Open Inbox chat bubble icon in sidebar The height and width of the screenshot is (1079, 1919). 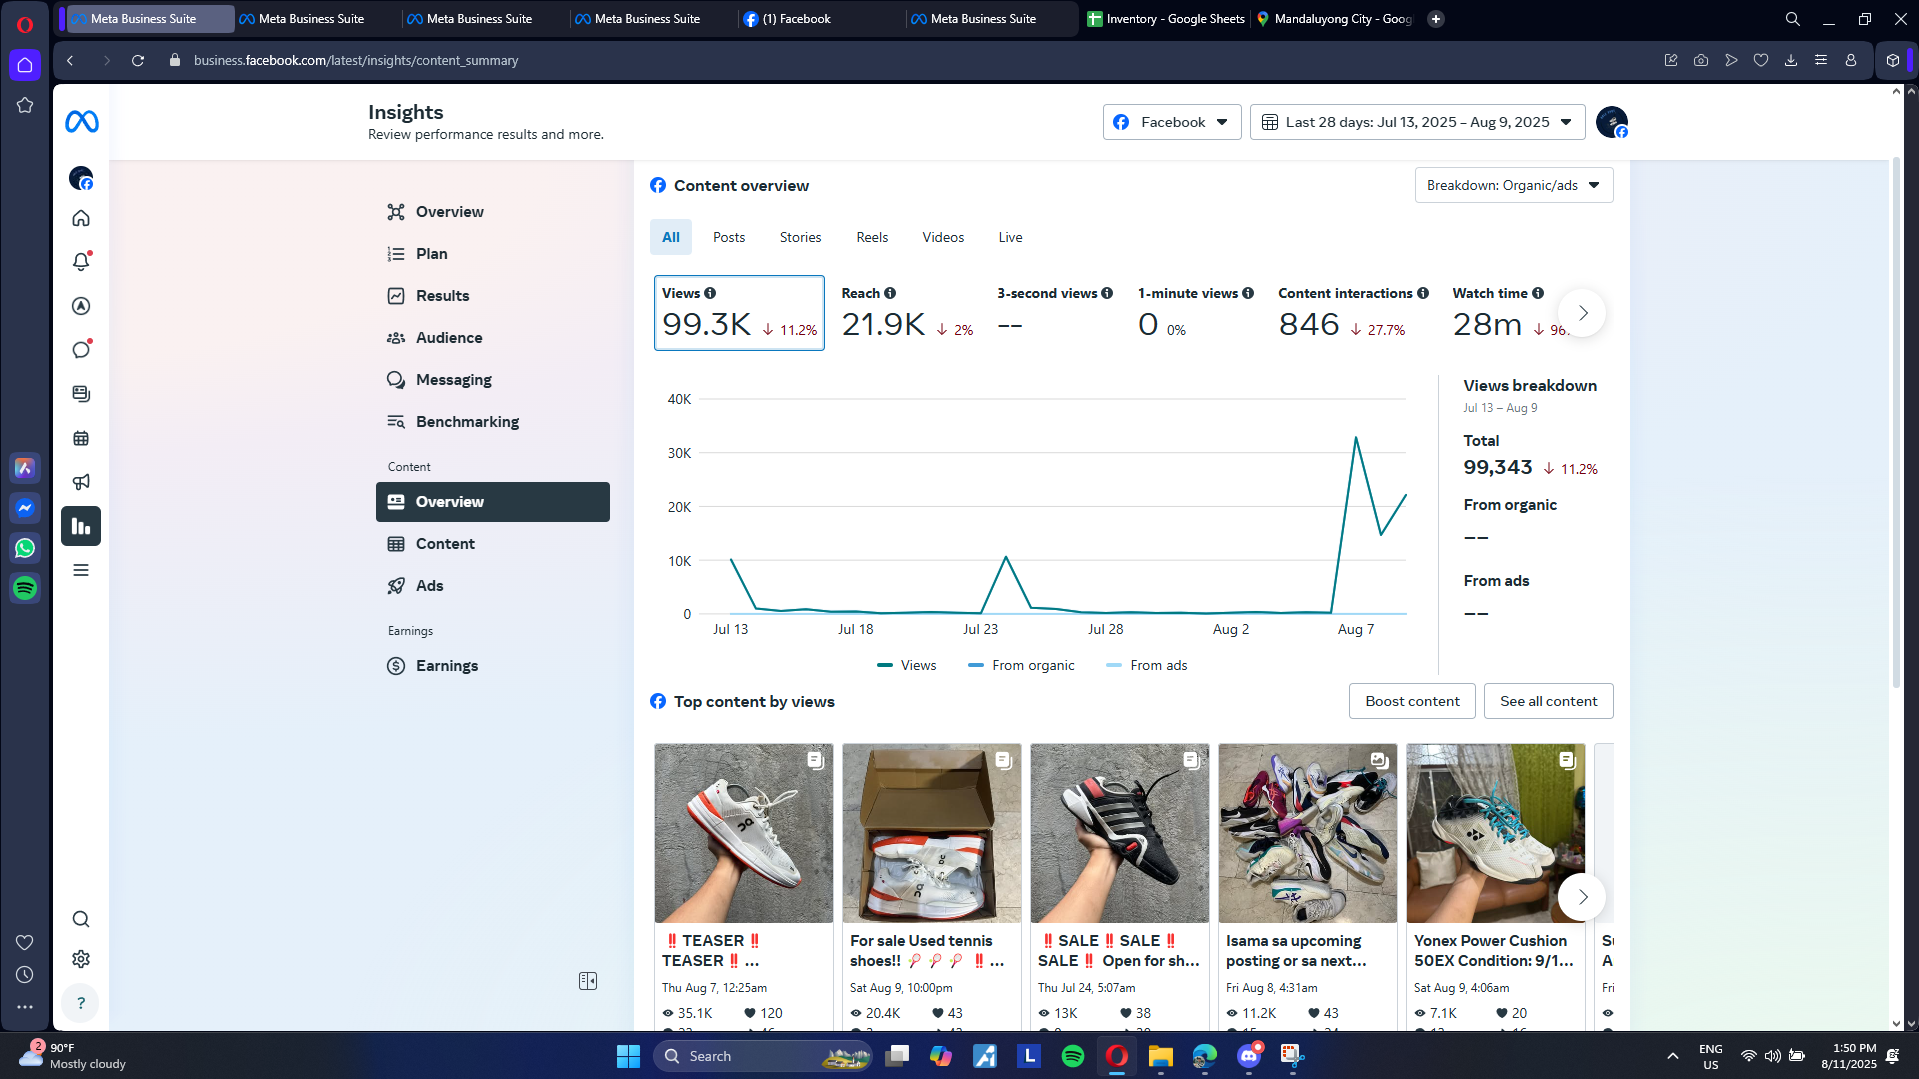point(81,350)
